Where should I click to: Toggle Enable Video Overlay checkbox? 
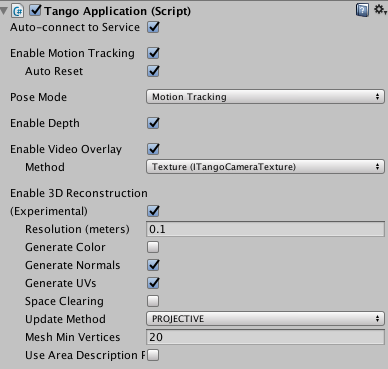pos(153,149)
